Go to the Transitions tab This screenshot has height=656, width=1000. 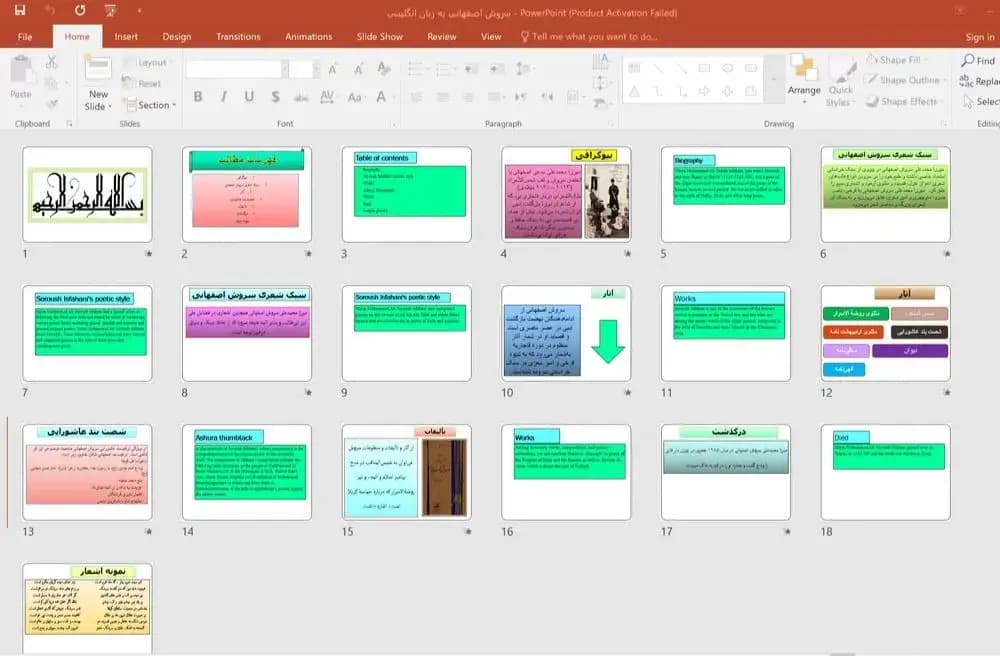click(238, 36)
